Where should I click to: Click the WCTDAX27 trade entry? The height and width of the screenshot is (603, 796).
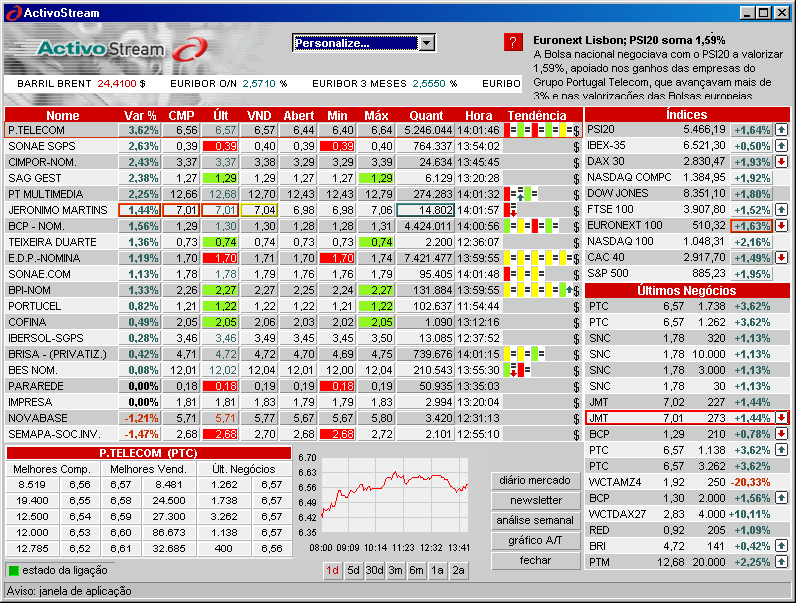(x=687, y=514)
